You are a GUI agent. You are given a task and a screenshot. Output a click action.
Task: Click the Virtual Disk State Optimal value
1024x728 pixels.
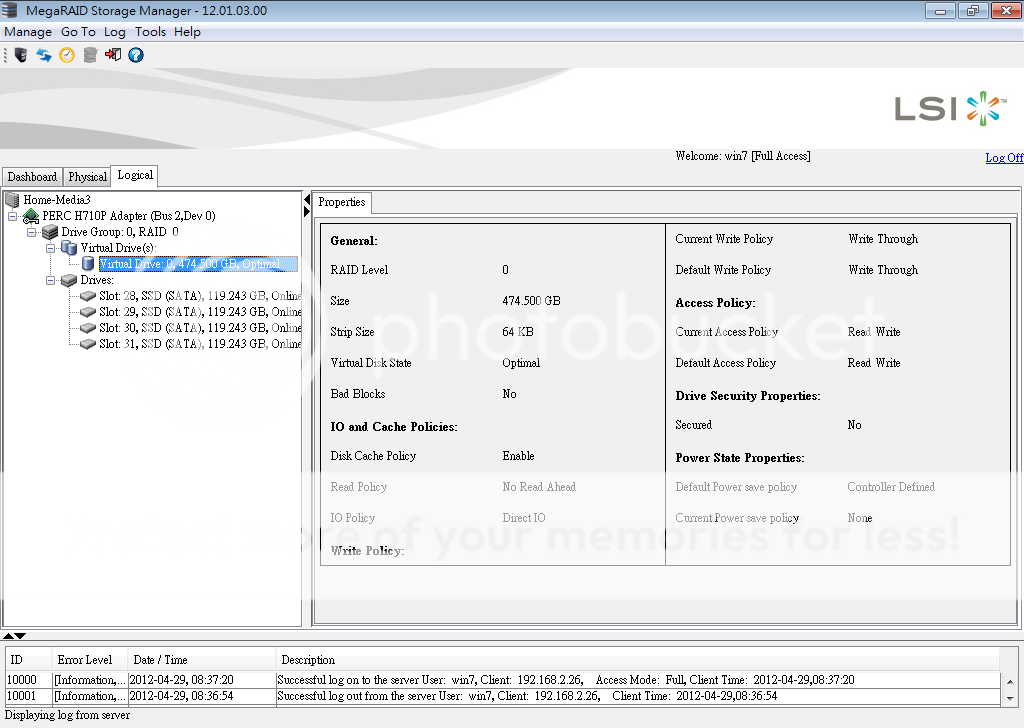[521, 363]
